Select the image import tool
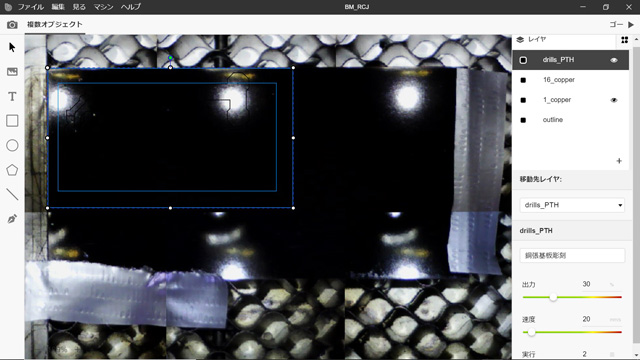This screenshot has height=360, width=640. click(12, 72)
